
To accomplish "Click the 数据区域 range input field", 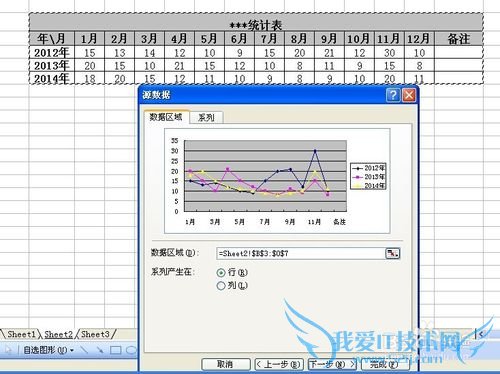I will [301, 253].
